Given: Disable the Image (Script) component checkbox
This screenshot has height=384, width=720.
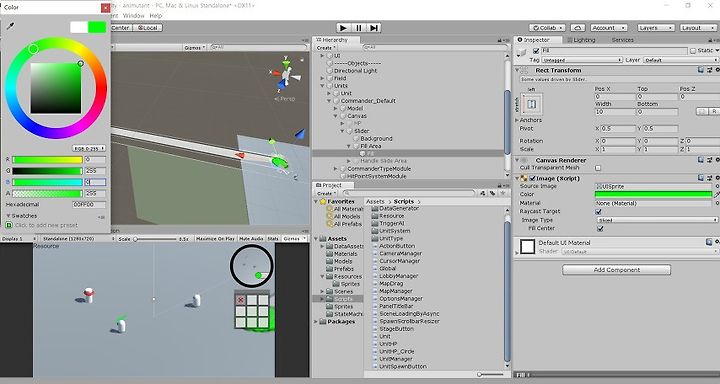Looking at the screenshot, I should point(533,178).
